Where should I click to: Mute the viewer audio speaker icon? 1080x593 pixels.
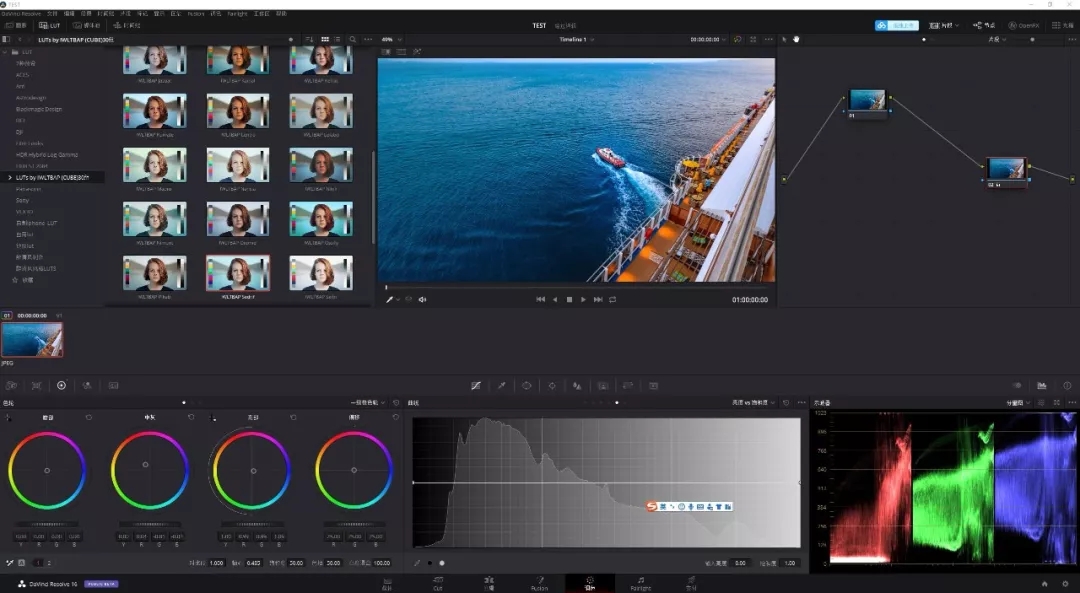[422, 300]
